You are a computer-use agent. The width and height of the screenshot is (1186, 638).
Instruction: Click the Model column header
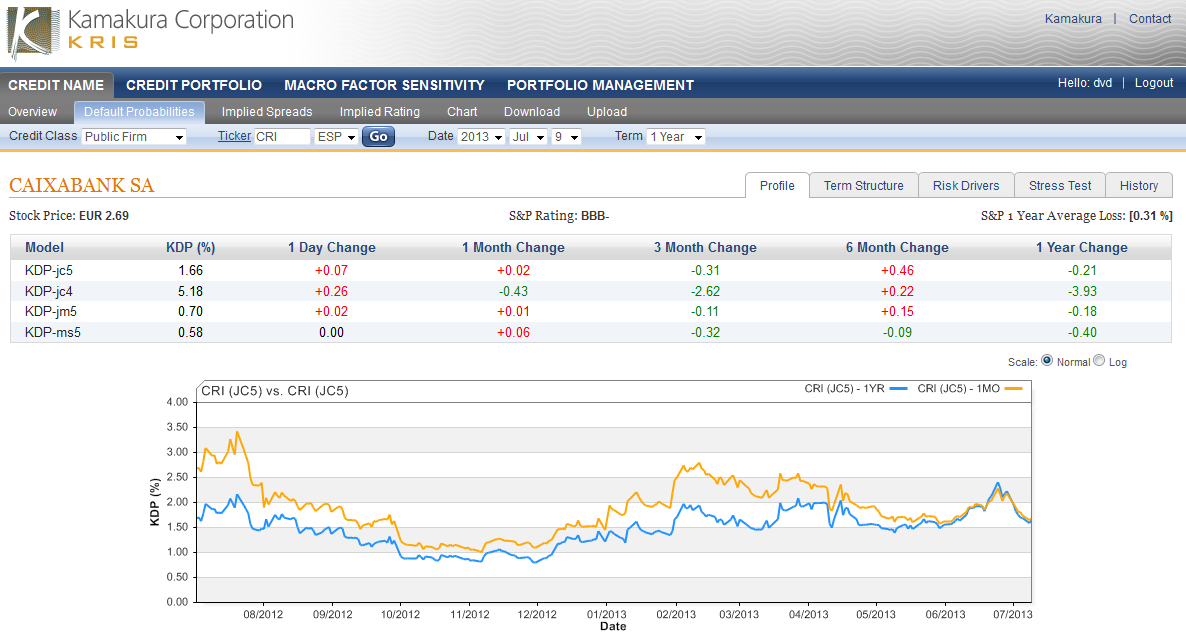(x=44, y=247)
